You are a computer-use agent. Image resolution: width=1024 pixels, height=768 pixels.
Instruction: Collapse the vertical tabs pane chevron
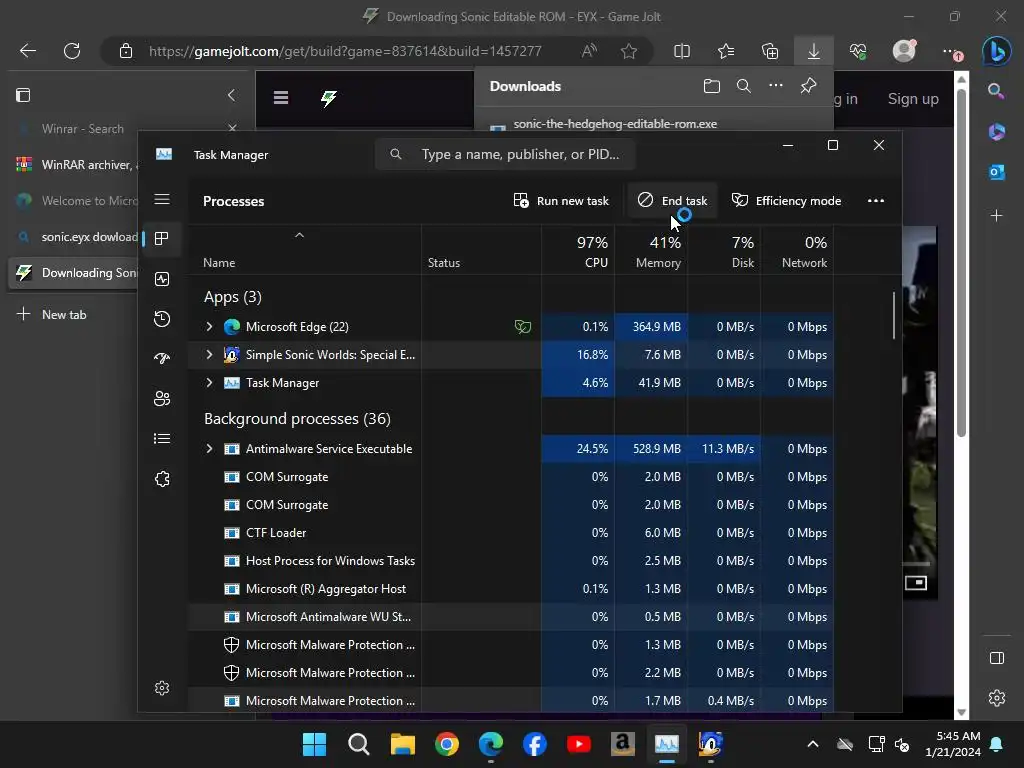[231, 95]
